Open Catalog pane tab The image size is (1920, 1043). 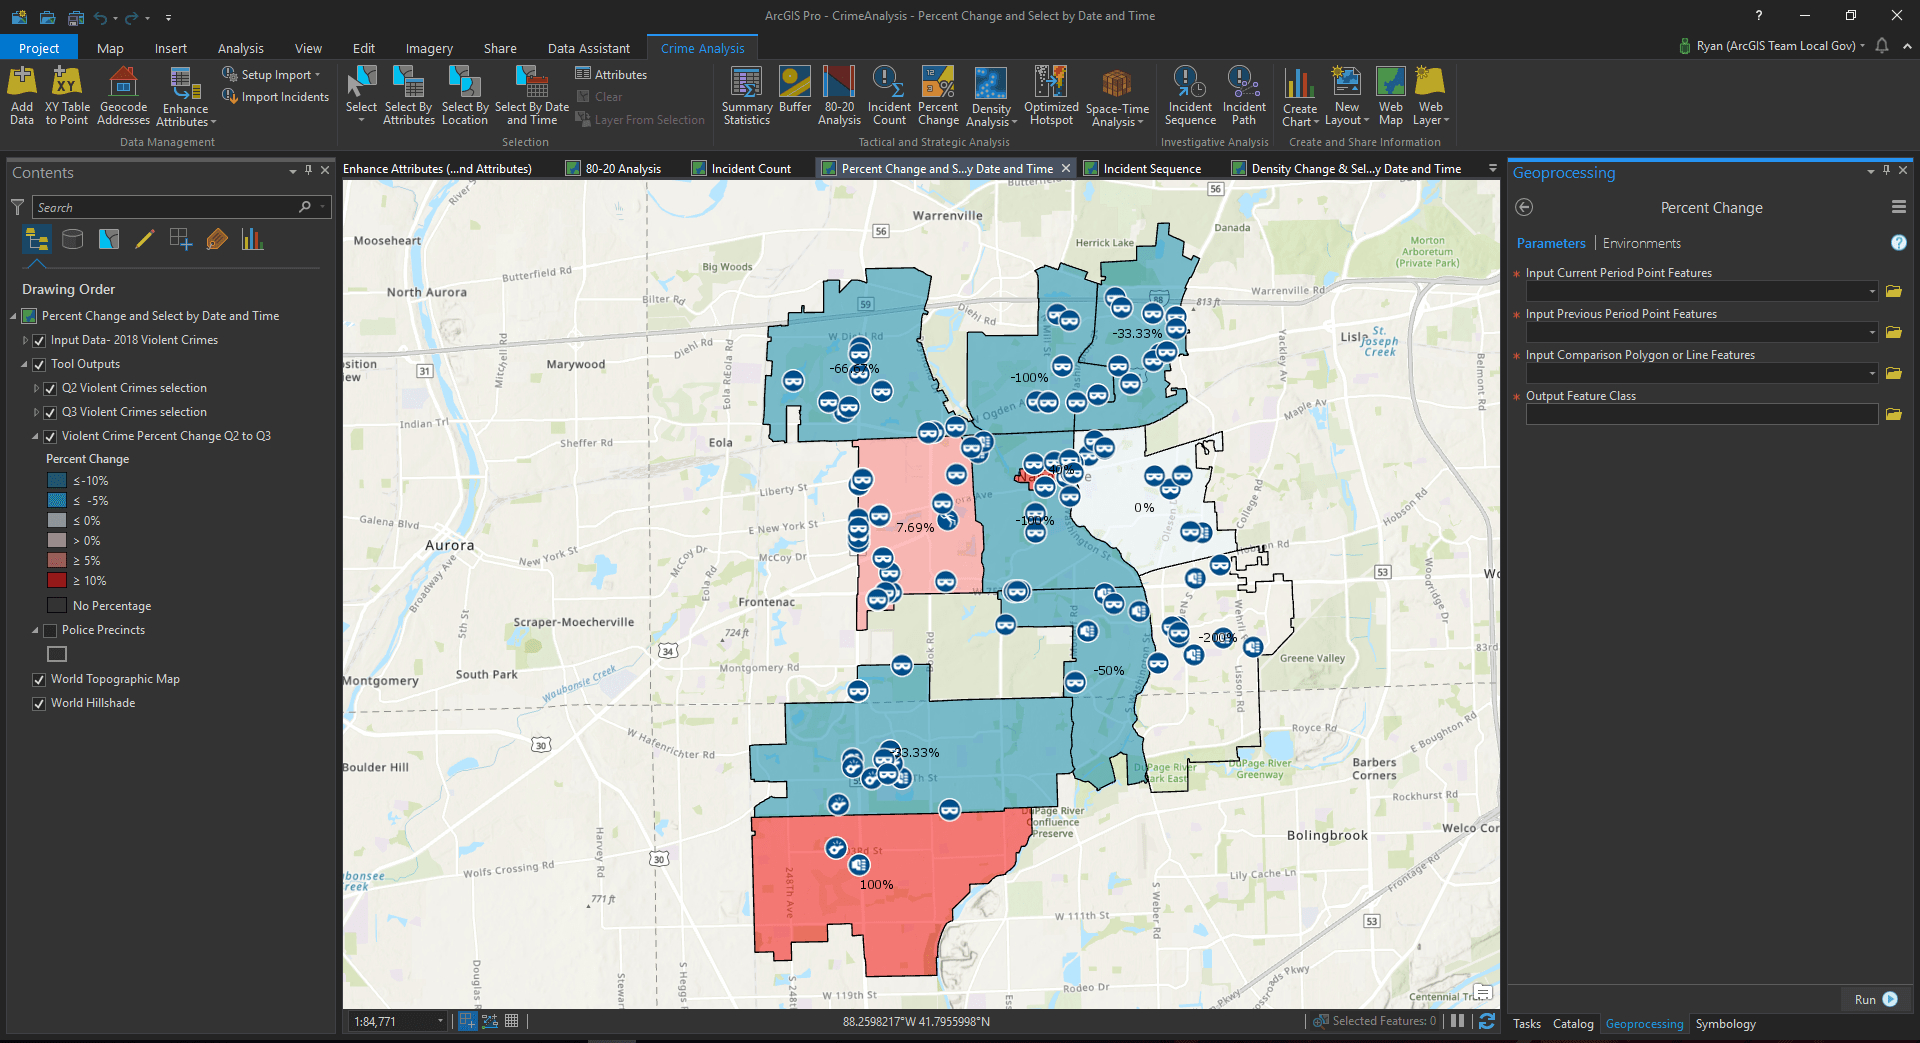click(x=1573, y=1024)
